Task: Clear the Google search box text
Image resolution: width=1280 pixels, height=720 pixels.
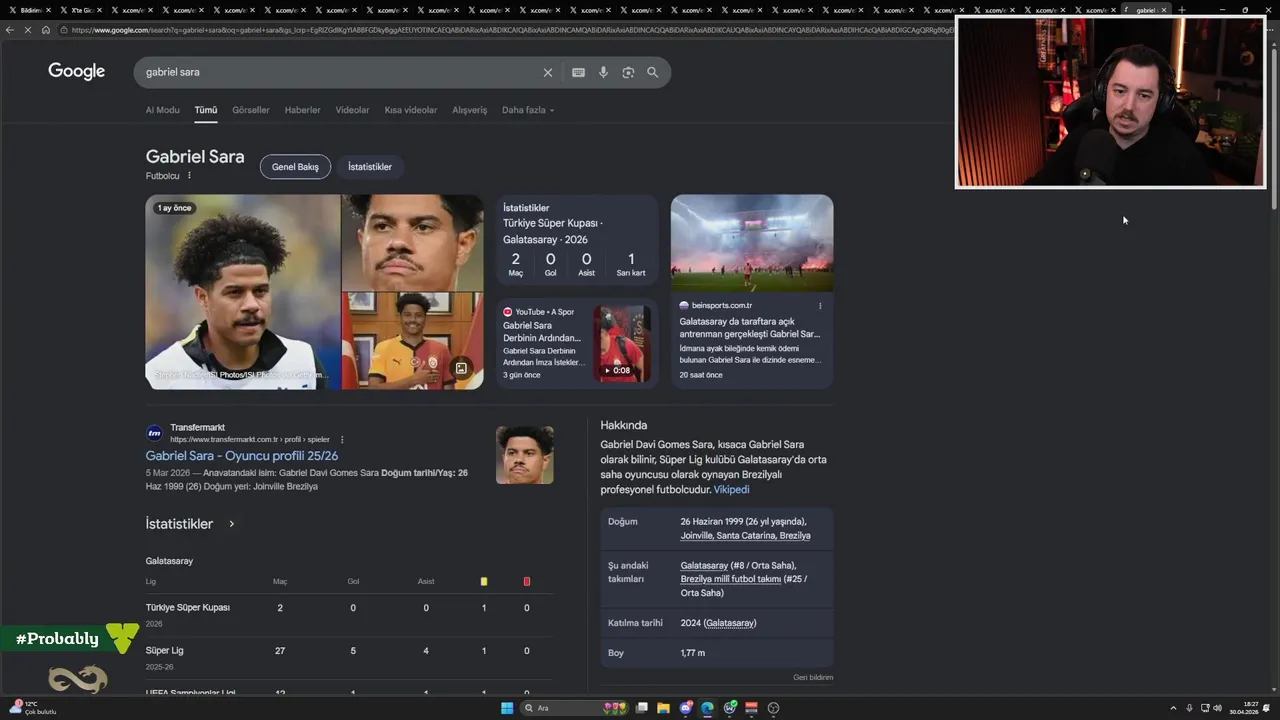Action: point(547,72)
